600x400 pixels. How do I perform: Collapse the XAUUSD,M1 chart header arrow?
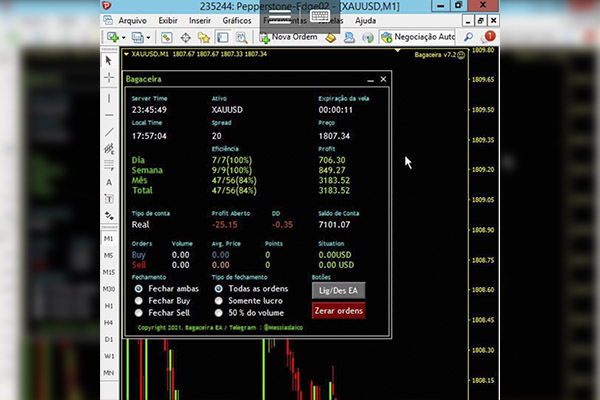(x=125, y=54)
